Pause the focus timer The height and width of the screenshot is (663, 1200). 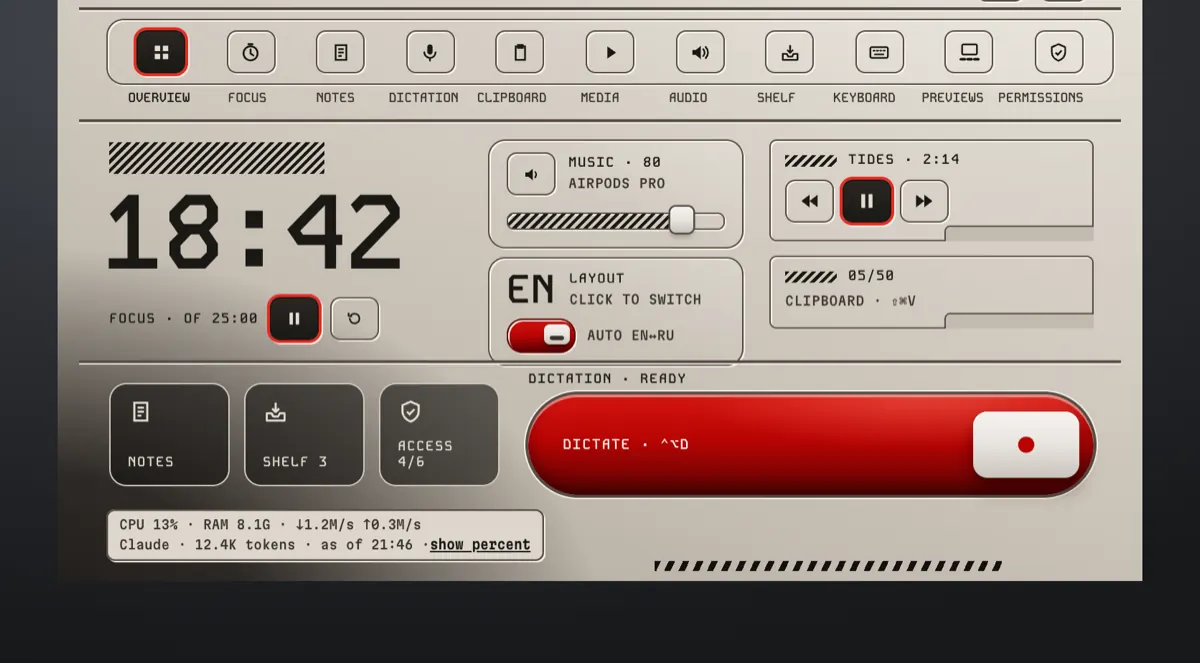click(294, 319)
